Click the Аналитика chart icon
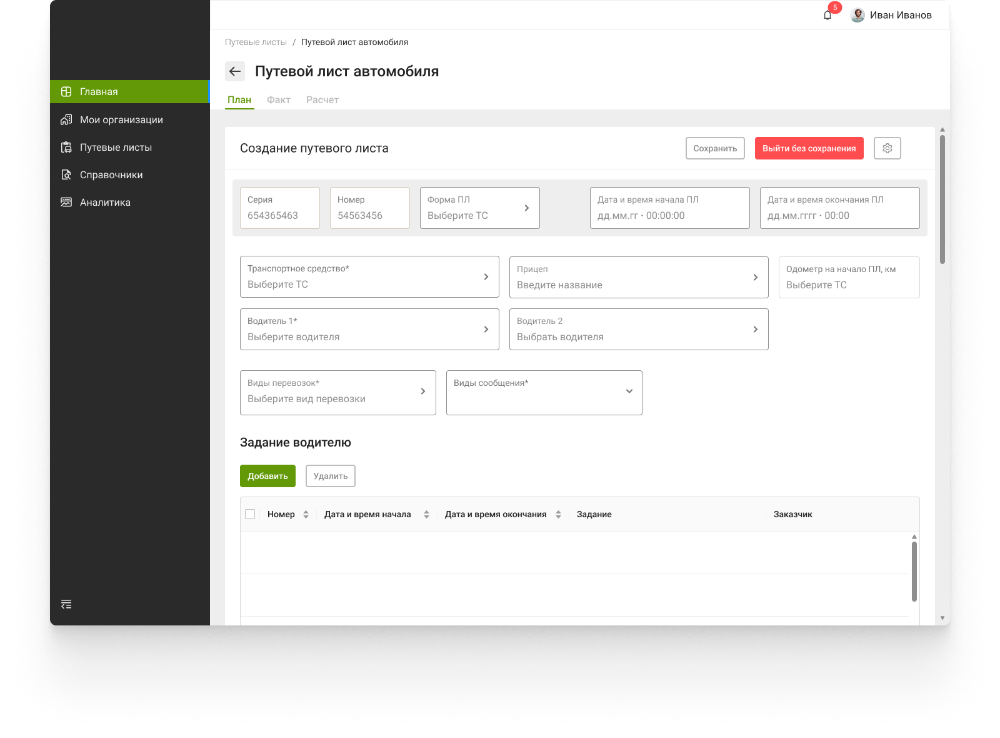 [66, 202]
